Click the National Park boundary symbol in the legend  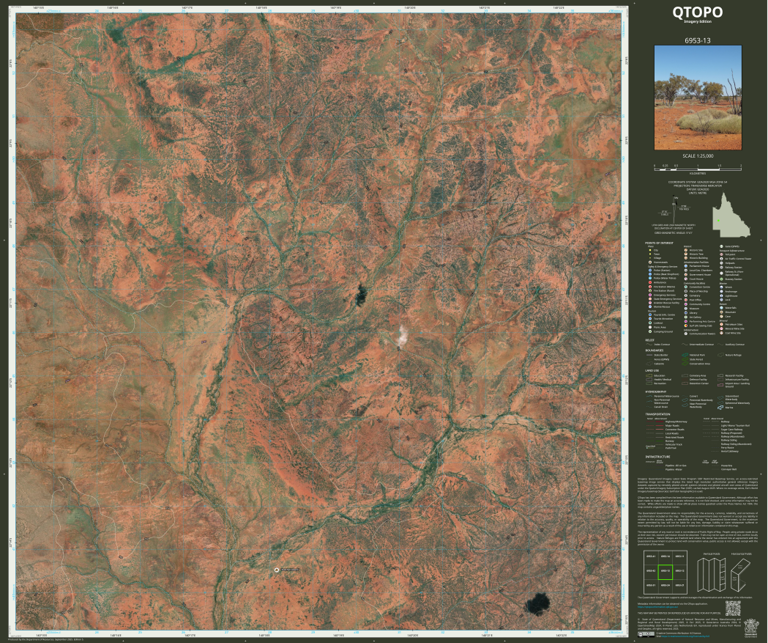coord(685,355)
